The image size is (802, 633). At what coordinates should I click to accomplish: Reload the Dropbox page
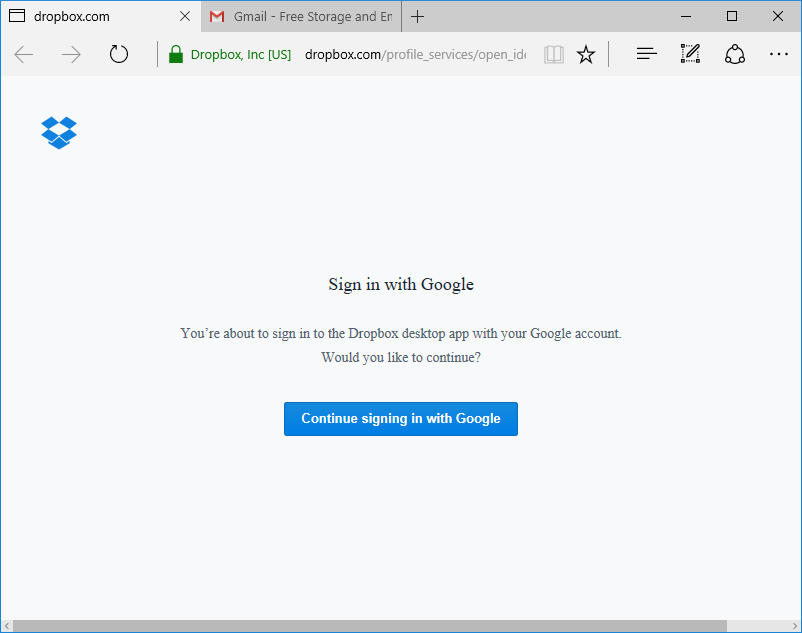(119, 54)
